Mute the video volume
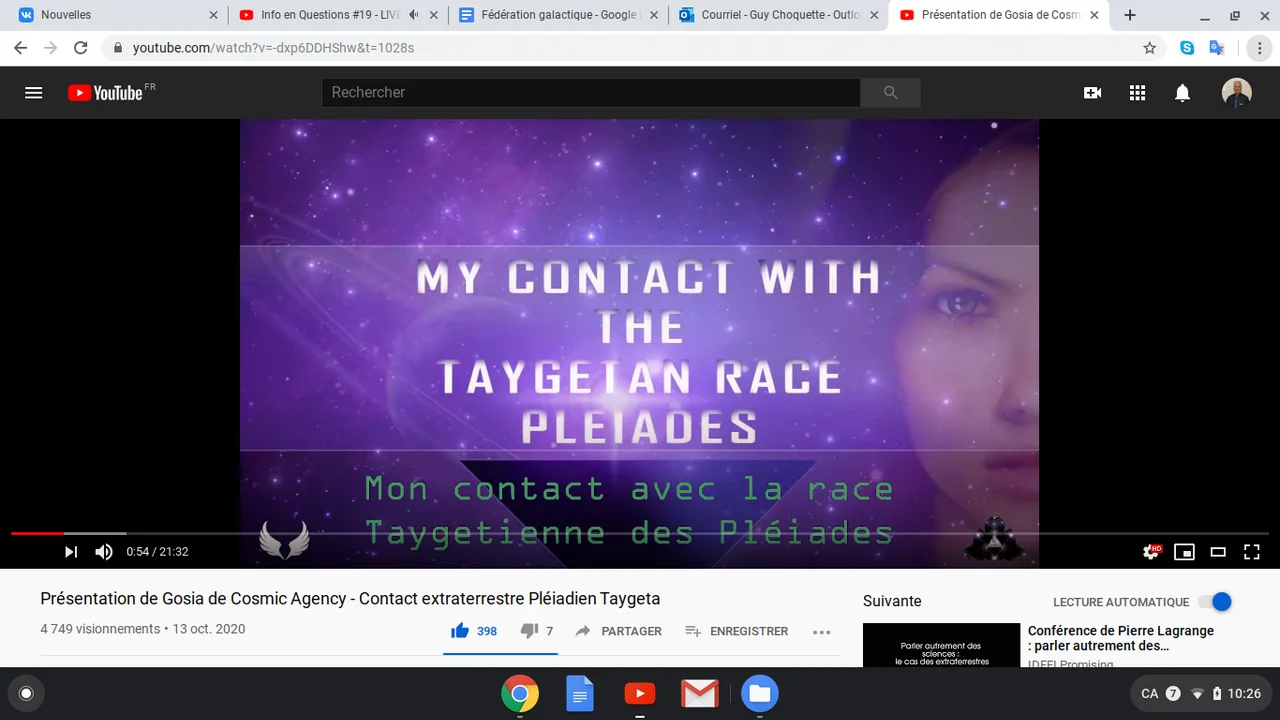Viewport: 1280px width, 720px height. point(104,552)
